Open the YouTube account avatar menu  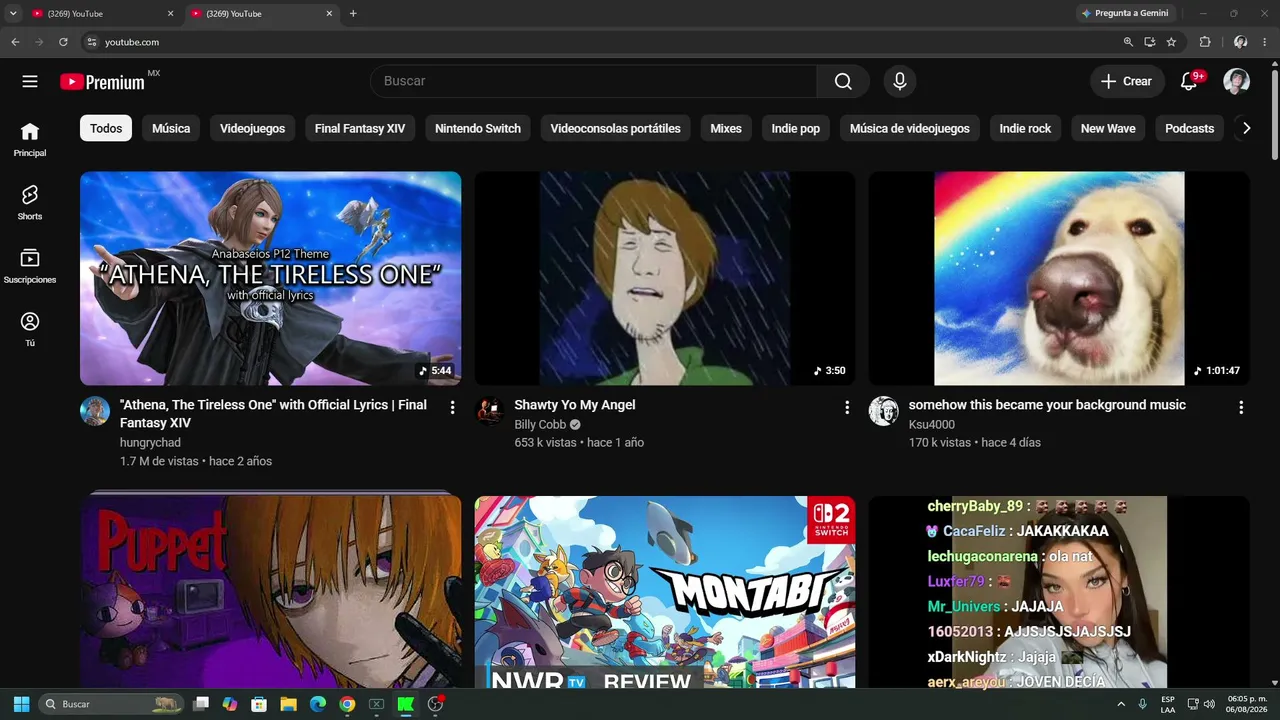1236,82
